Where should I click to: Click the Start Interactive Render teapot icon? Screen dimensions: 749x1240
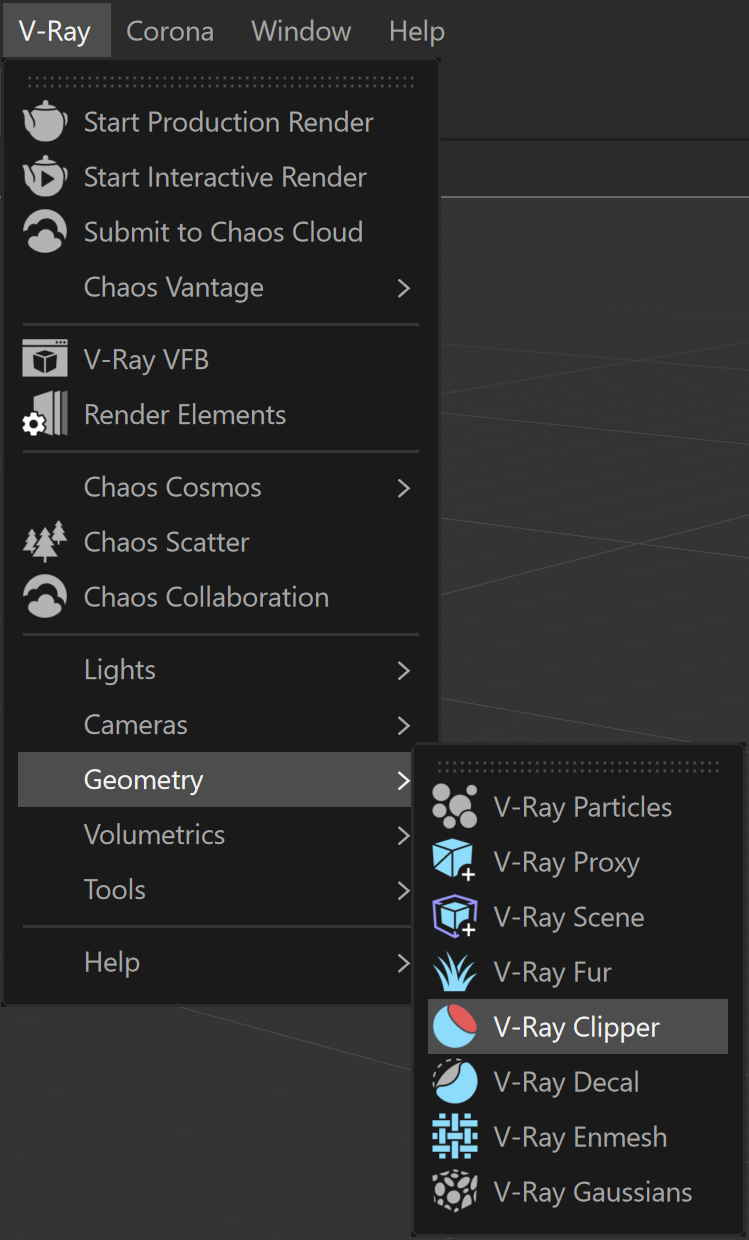pos(45,177)
